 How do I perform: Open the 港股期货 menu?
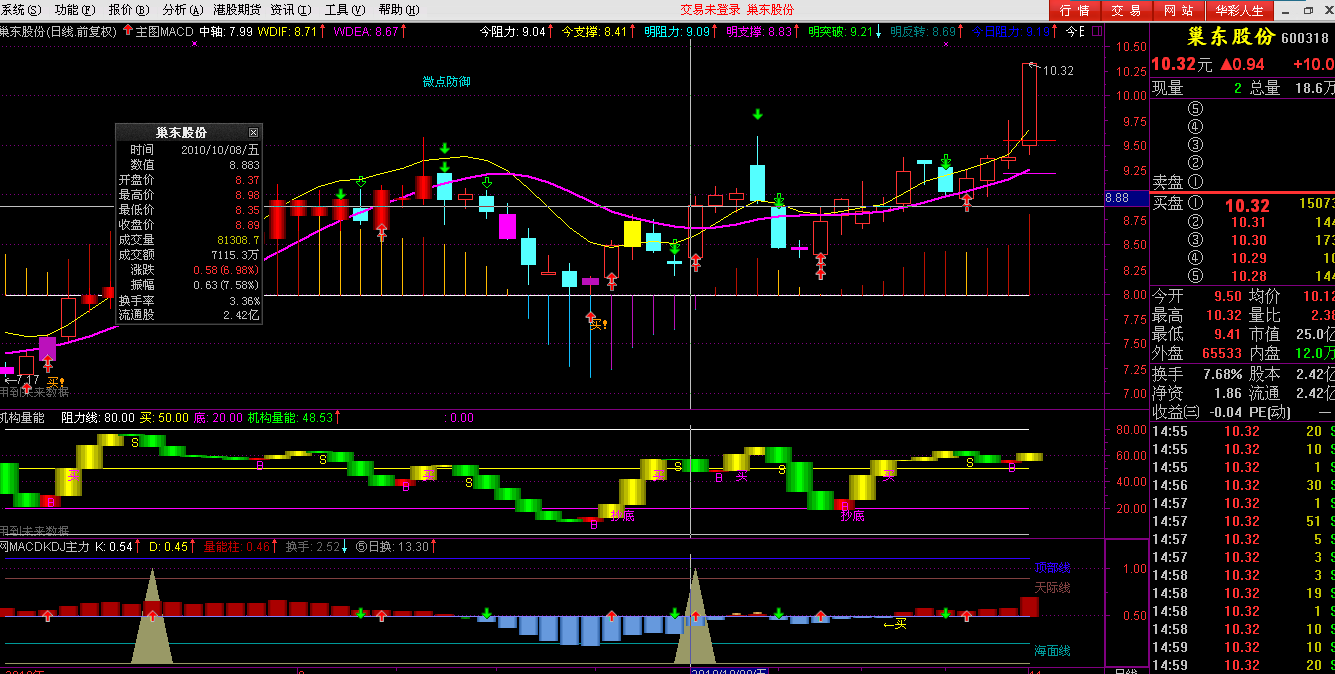pyautogui.click(x=237, y=10)
